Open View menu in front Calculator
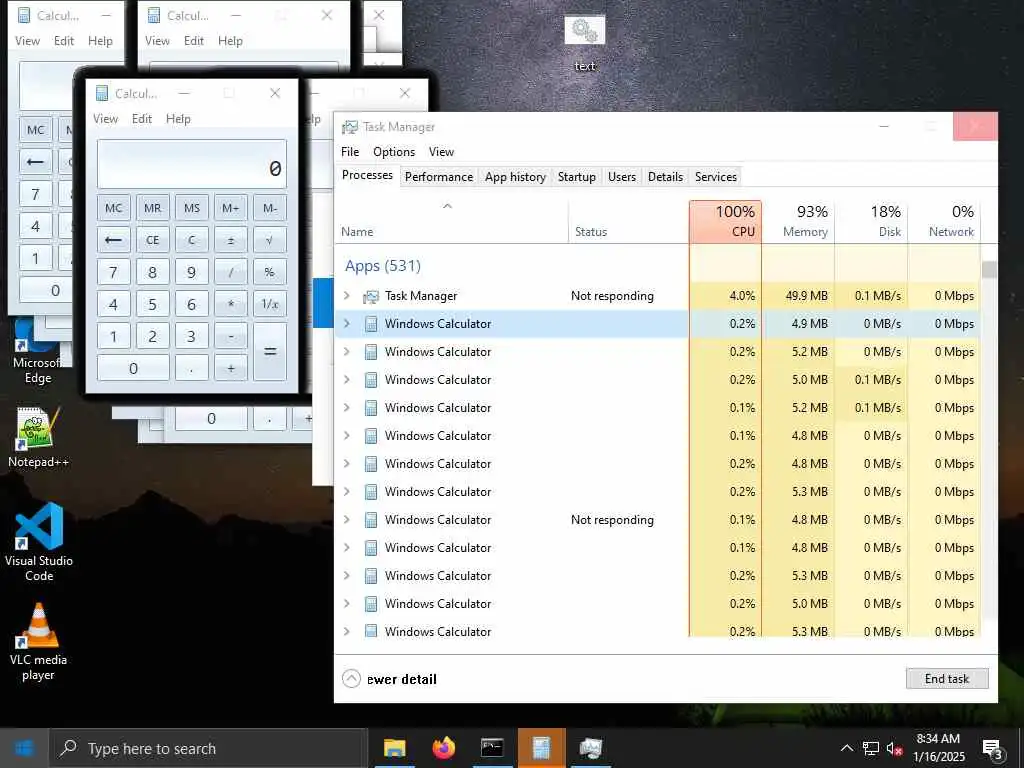Screen dimensions: 1024x768 [105, 119]
